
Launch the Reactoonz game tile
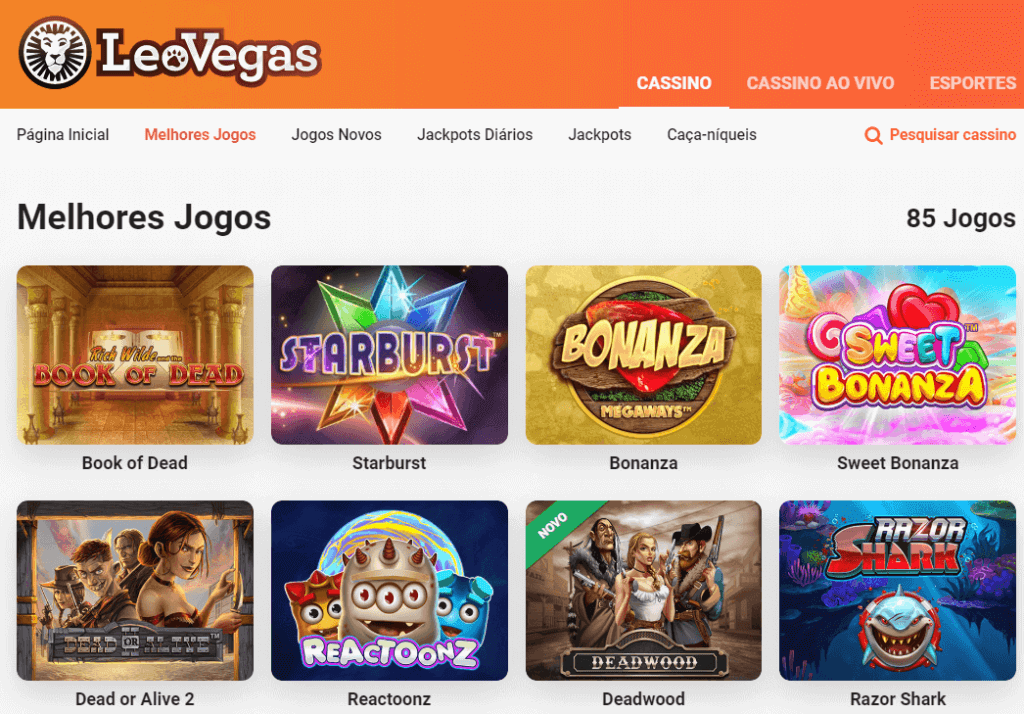(389, 591)
